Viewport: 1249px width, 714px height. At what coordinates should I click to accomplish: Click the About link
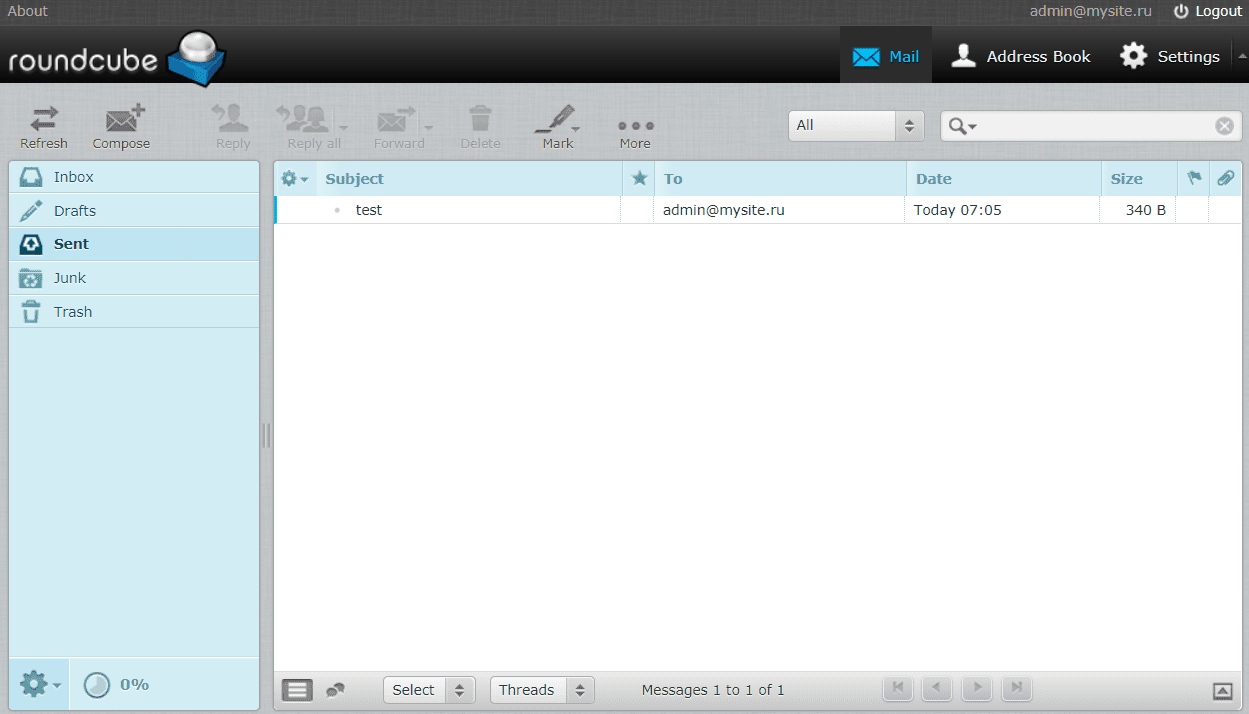[x=27, y=11]
